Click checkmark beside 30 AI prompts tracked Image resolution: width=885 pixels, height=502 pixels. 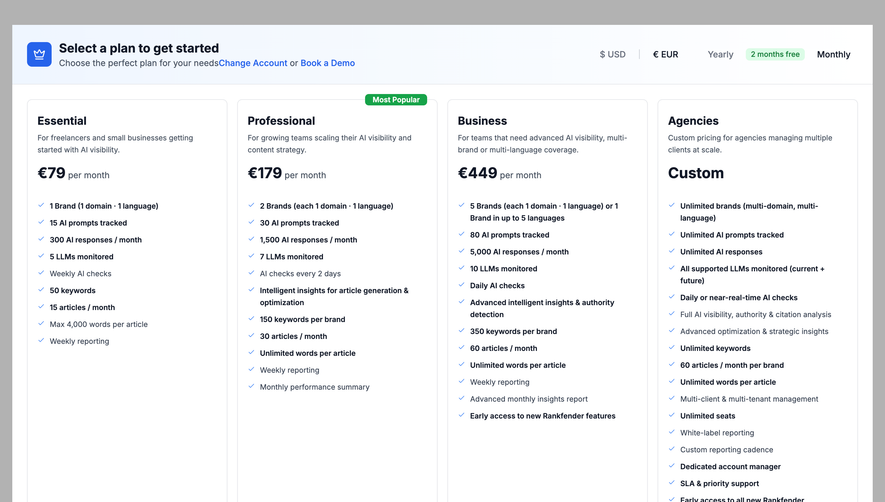coord(251,222)
